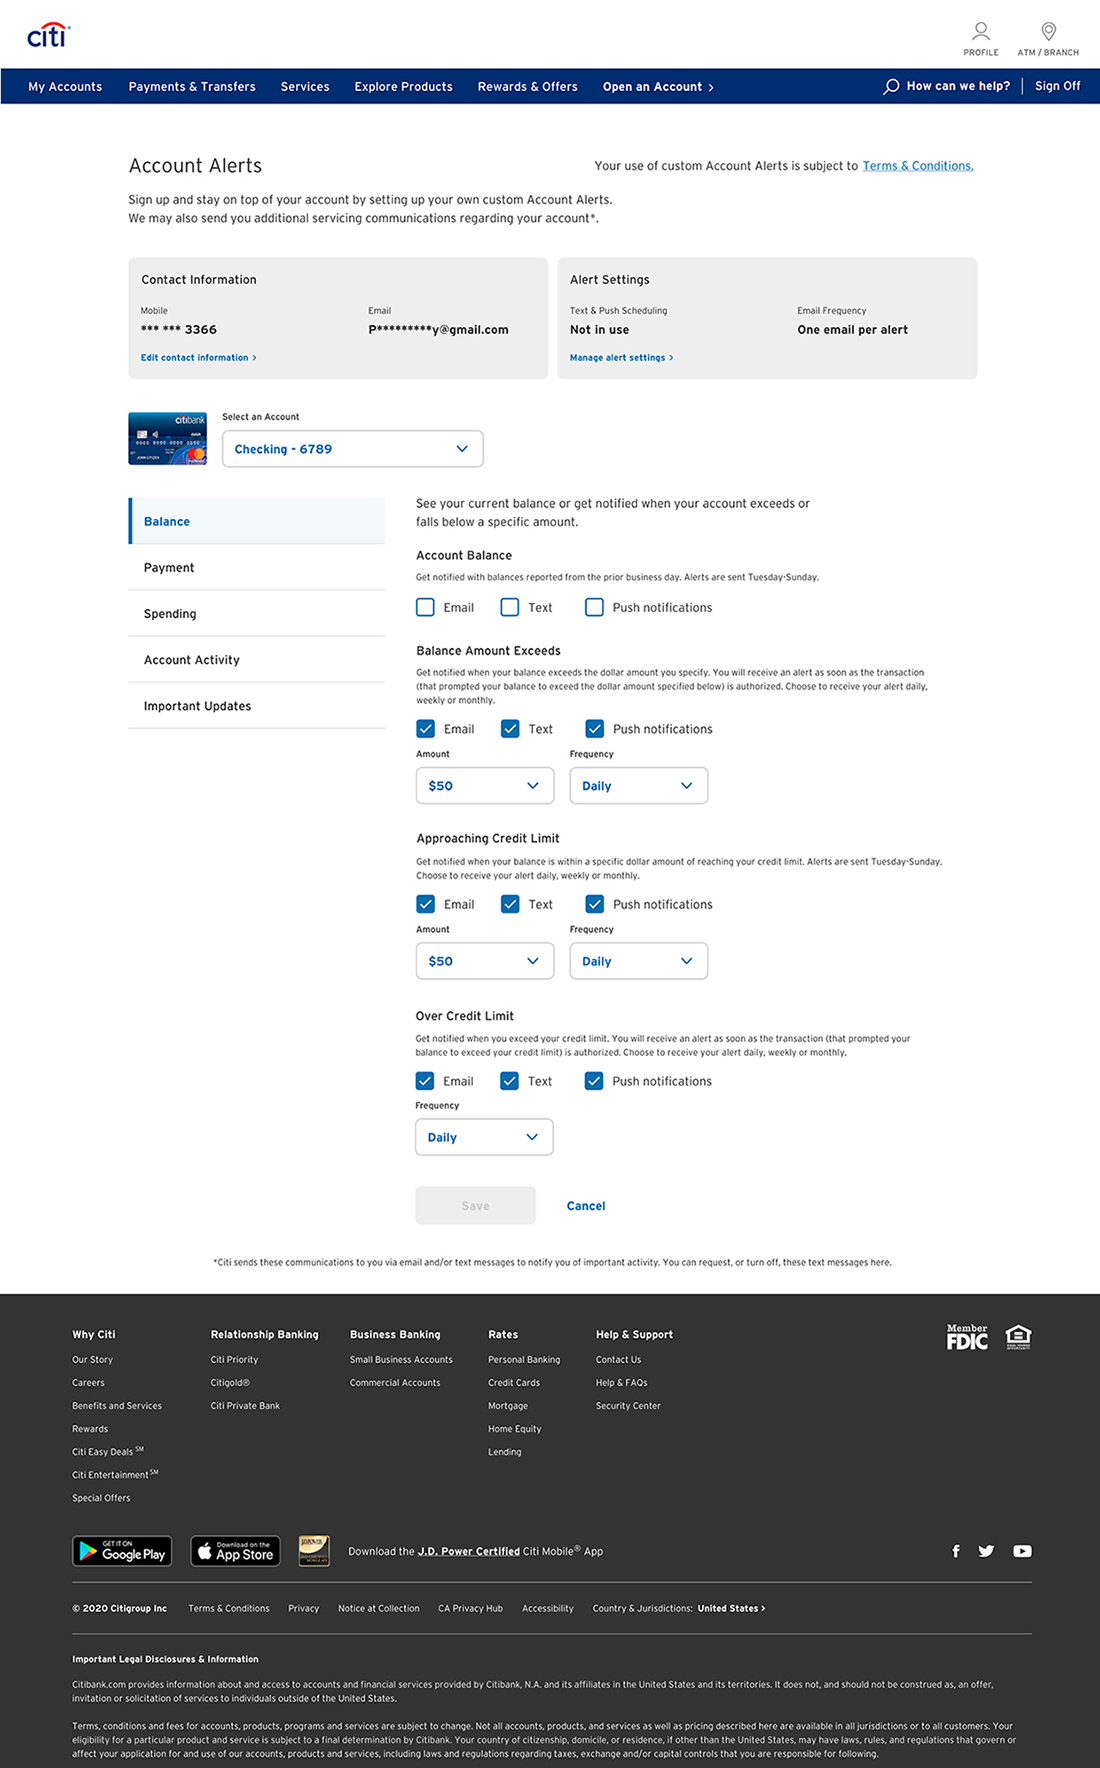Viewport: 1100px width, 1768px height.
Task: Click the Cancel link
Action: [x=586, y=1206]
